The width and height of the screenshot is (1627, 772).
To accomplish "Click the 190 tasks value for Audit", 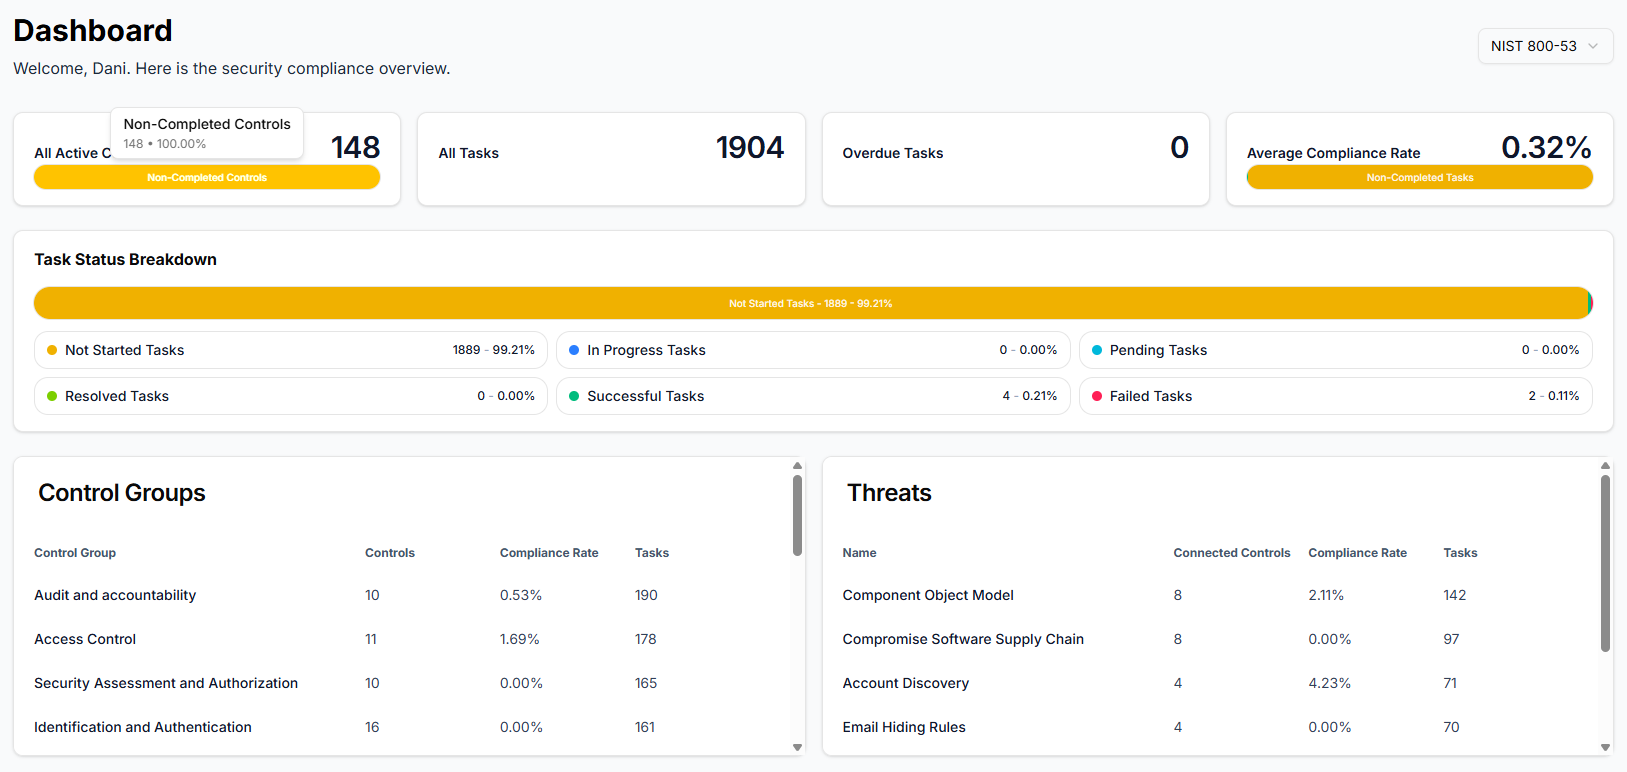I will 646,595.
